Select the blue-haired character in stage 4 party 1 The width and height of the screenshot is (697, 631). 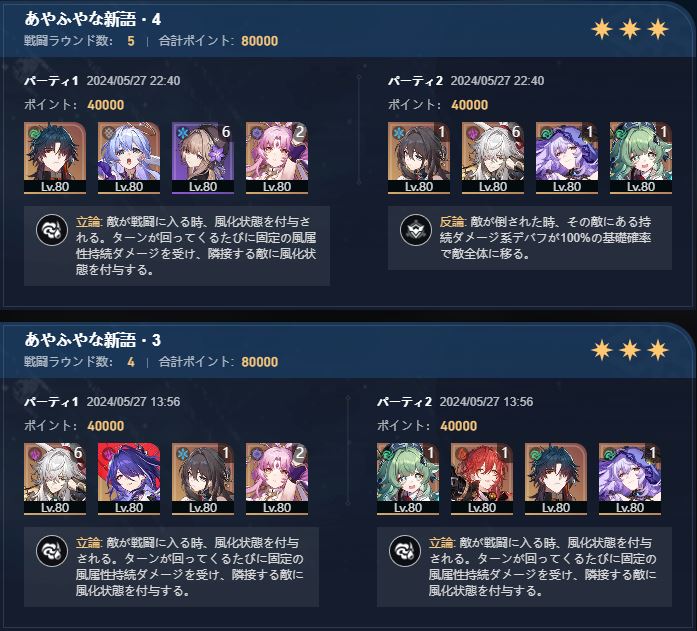pos(129,158)
